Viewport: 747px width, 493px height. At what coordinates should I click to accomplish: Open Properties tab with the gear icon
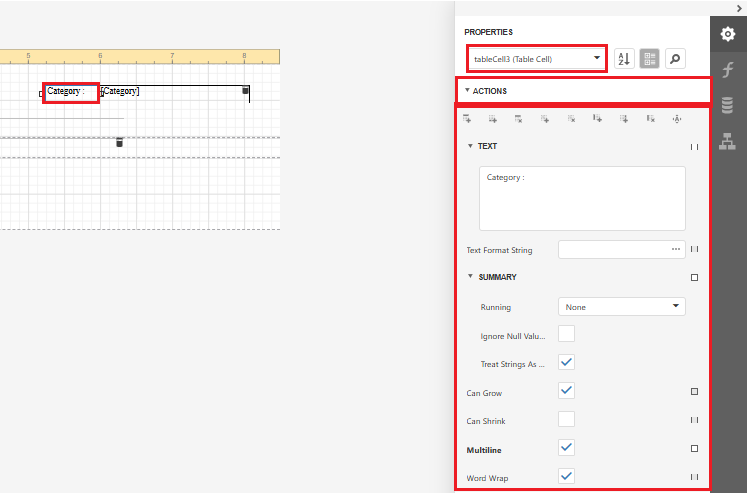(x=728, y=34)
